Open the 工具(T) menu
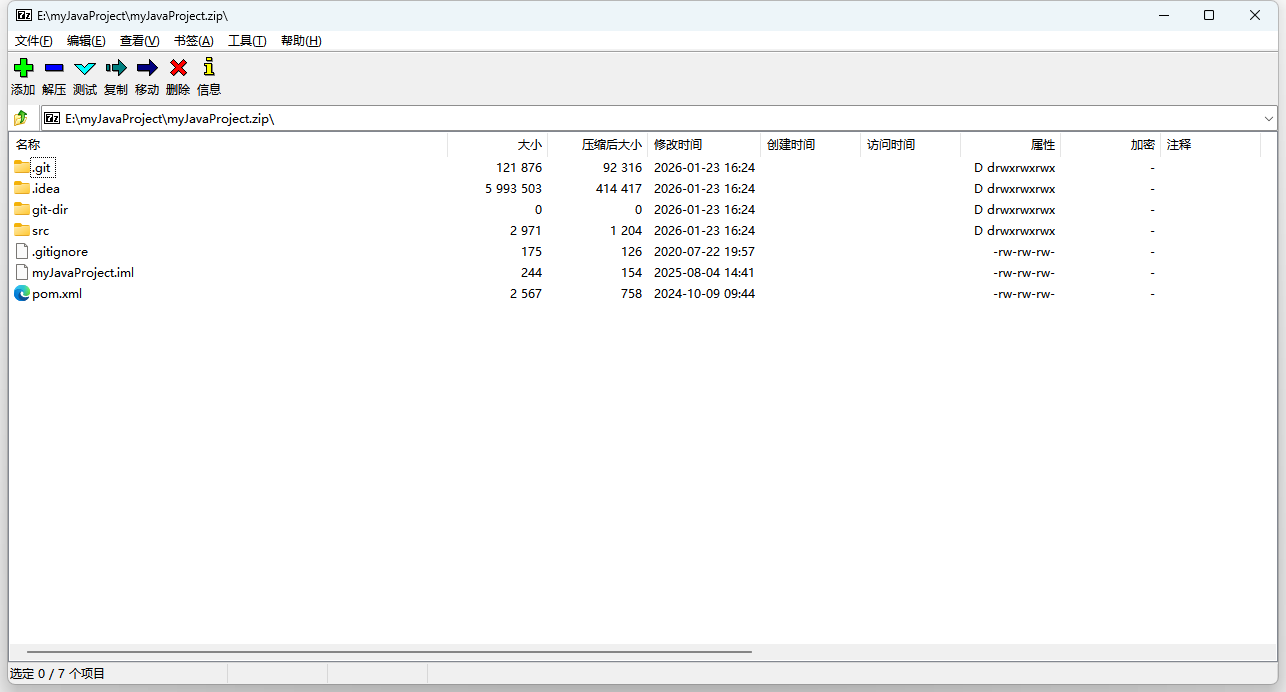1286x692 pixels. tap(247, 41)
